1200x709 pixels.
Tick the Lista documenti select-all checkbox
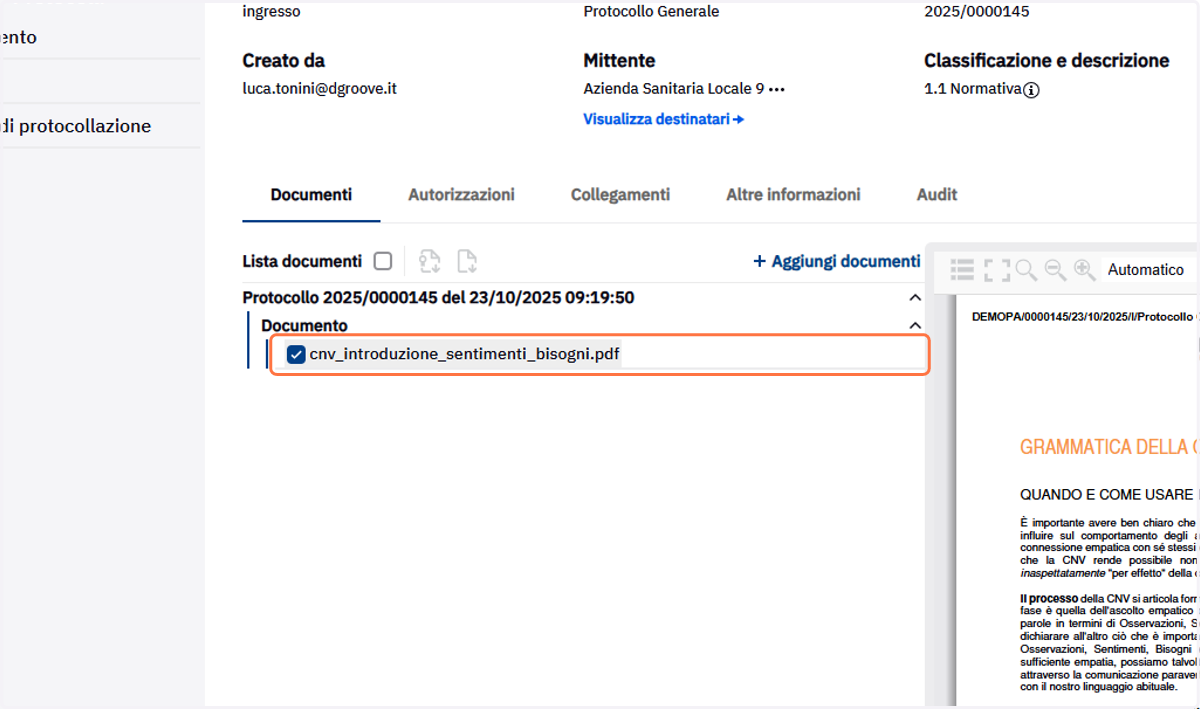(383, 261)
